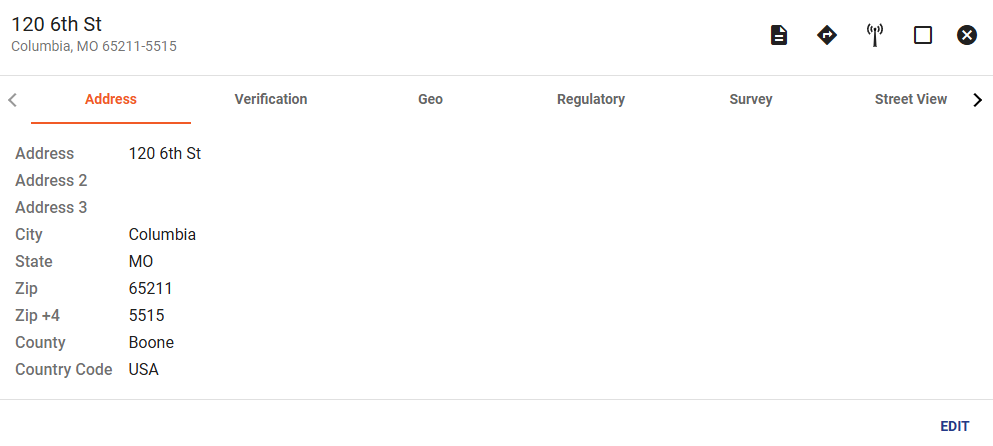Image resolution: width=993 pixels, height=446 pixels.
Task: Select the Address tab
Action: [x=111, y=99]
